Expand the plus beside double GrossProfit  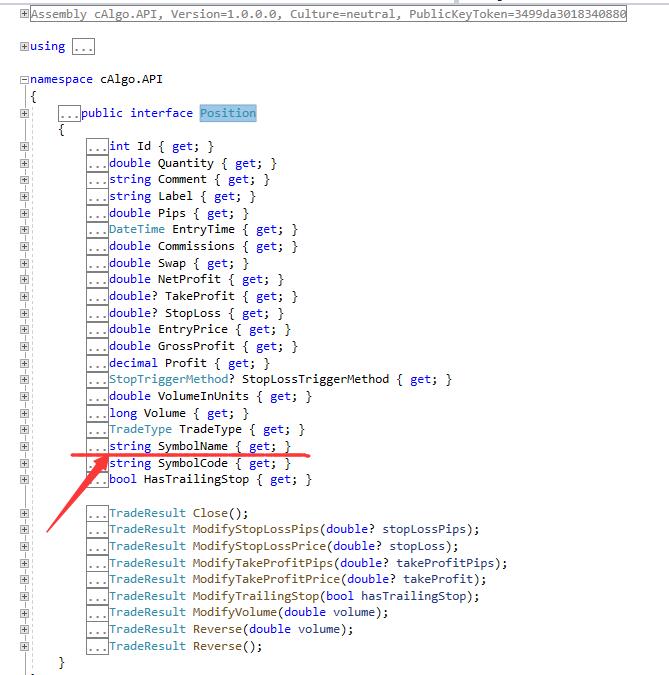point(25,346)
